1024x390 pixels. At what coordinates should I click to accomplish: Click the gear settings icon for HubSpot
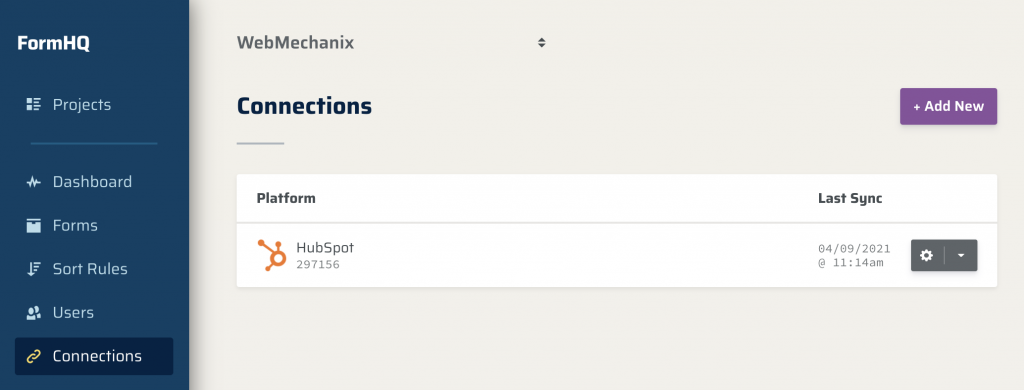pos(927,255)
